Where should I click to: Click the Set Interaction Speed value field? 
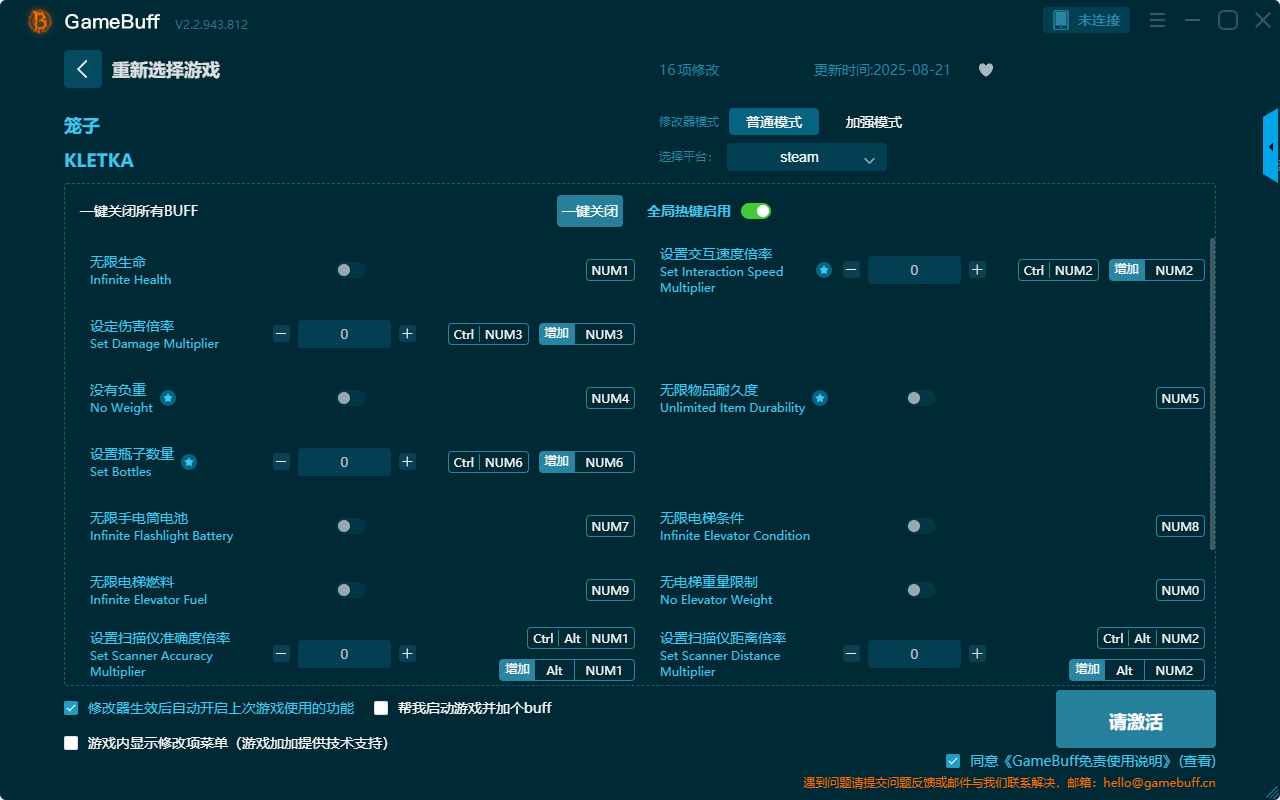(x=914, y=270)
